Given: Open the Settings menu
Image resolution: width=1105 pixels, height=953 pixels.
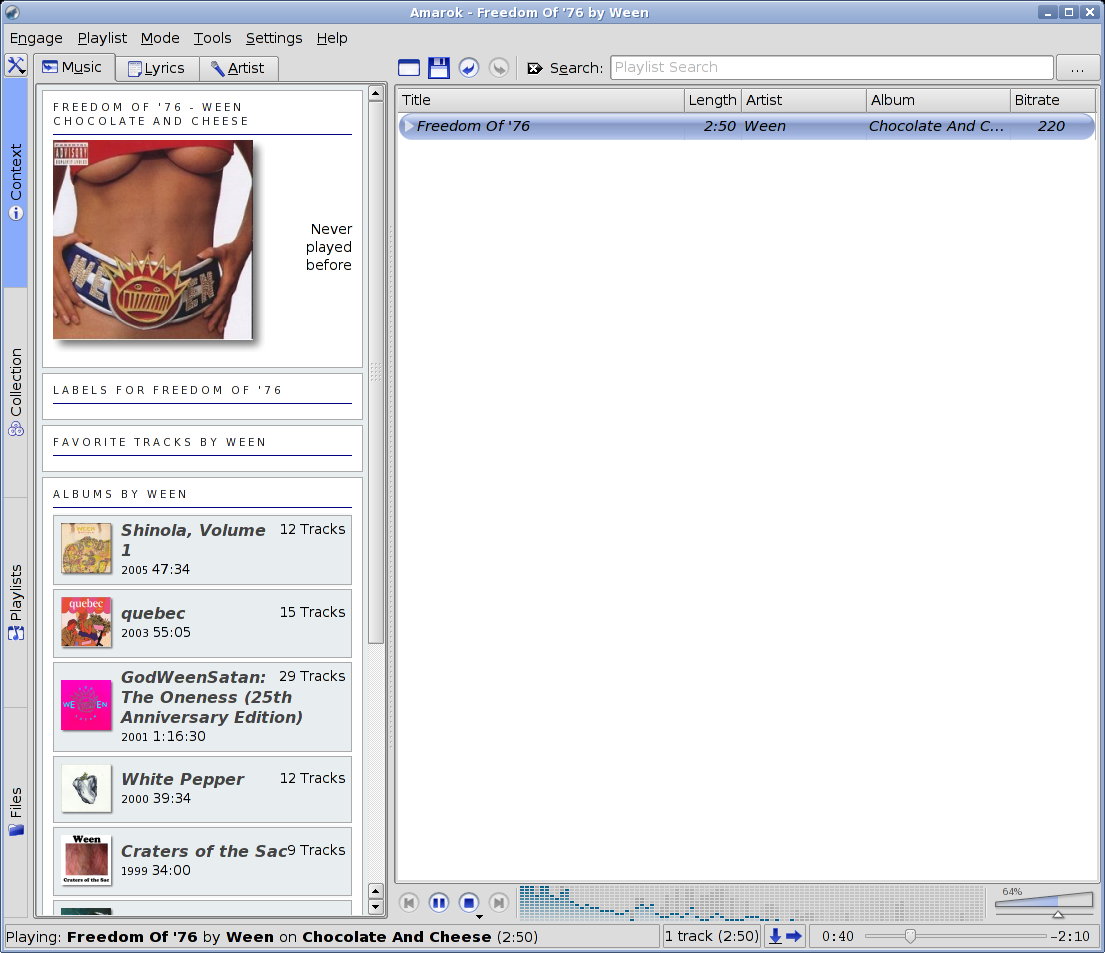Looking at the screenshot, I should click(x=273, y=38).
